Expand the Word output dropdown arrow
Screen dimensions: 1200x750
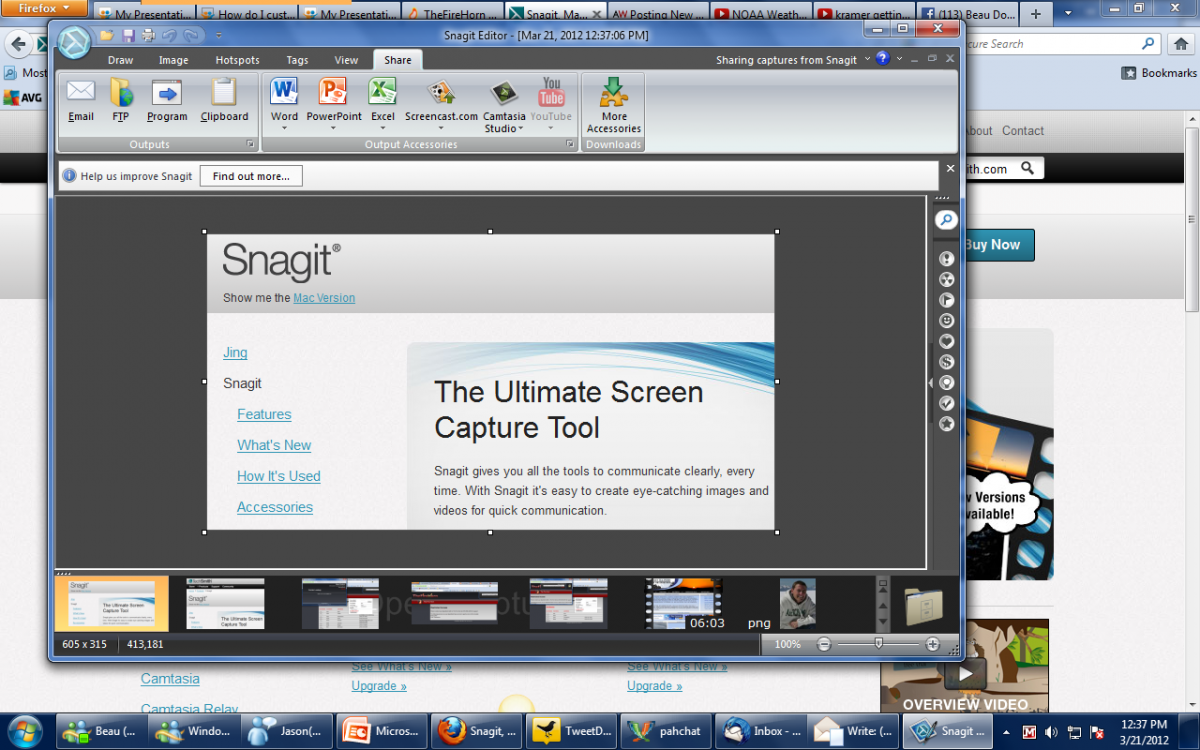284,129
